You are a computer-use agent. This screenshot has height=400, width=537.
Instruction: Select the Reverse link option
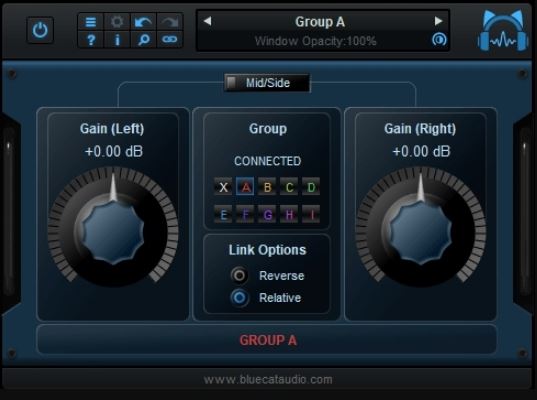pyautogui.click(x=239, y=275)
